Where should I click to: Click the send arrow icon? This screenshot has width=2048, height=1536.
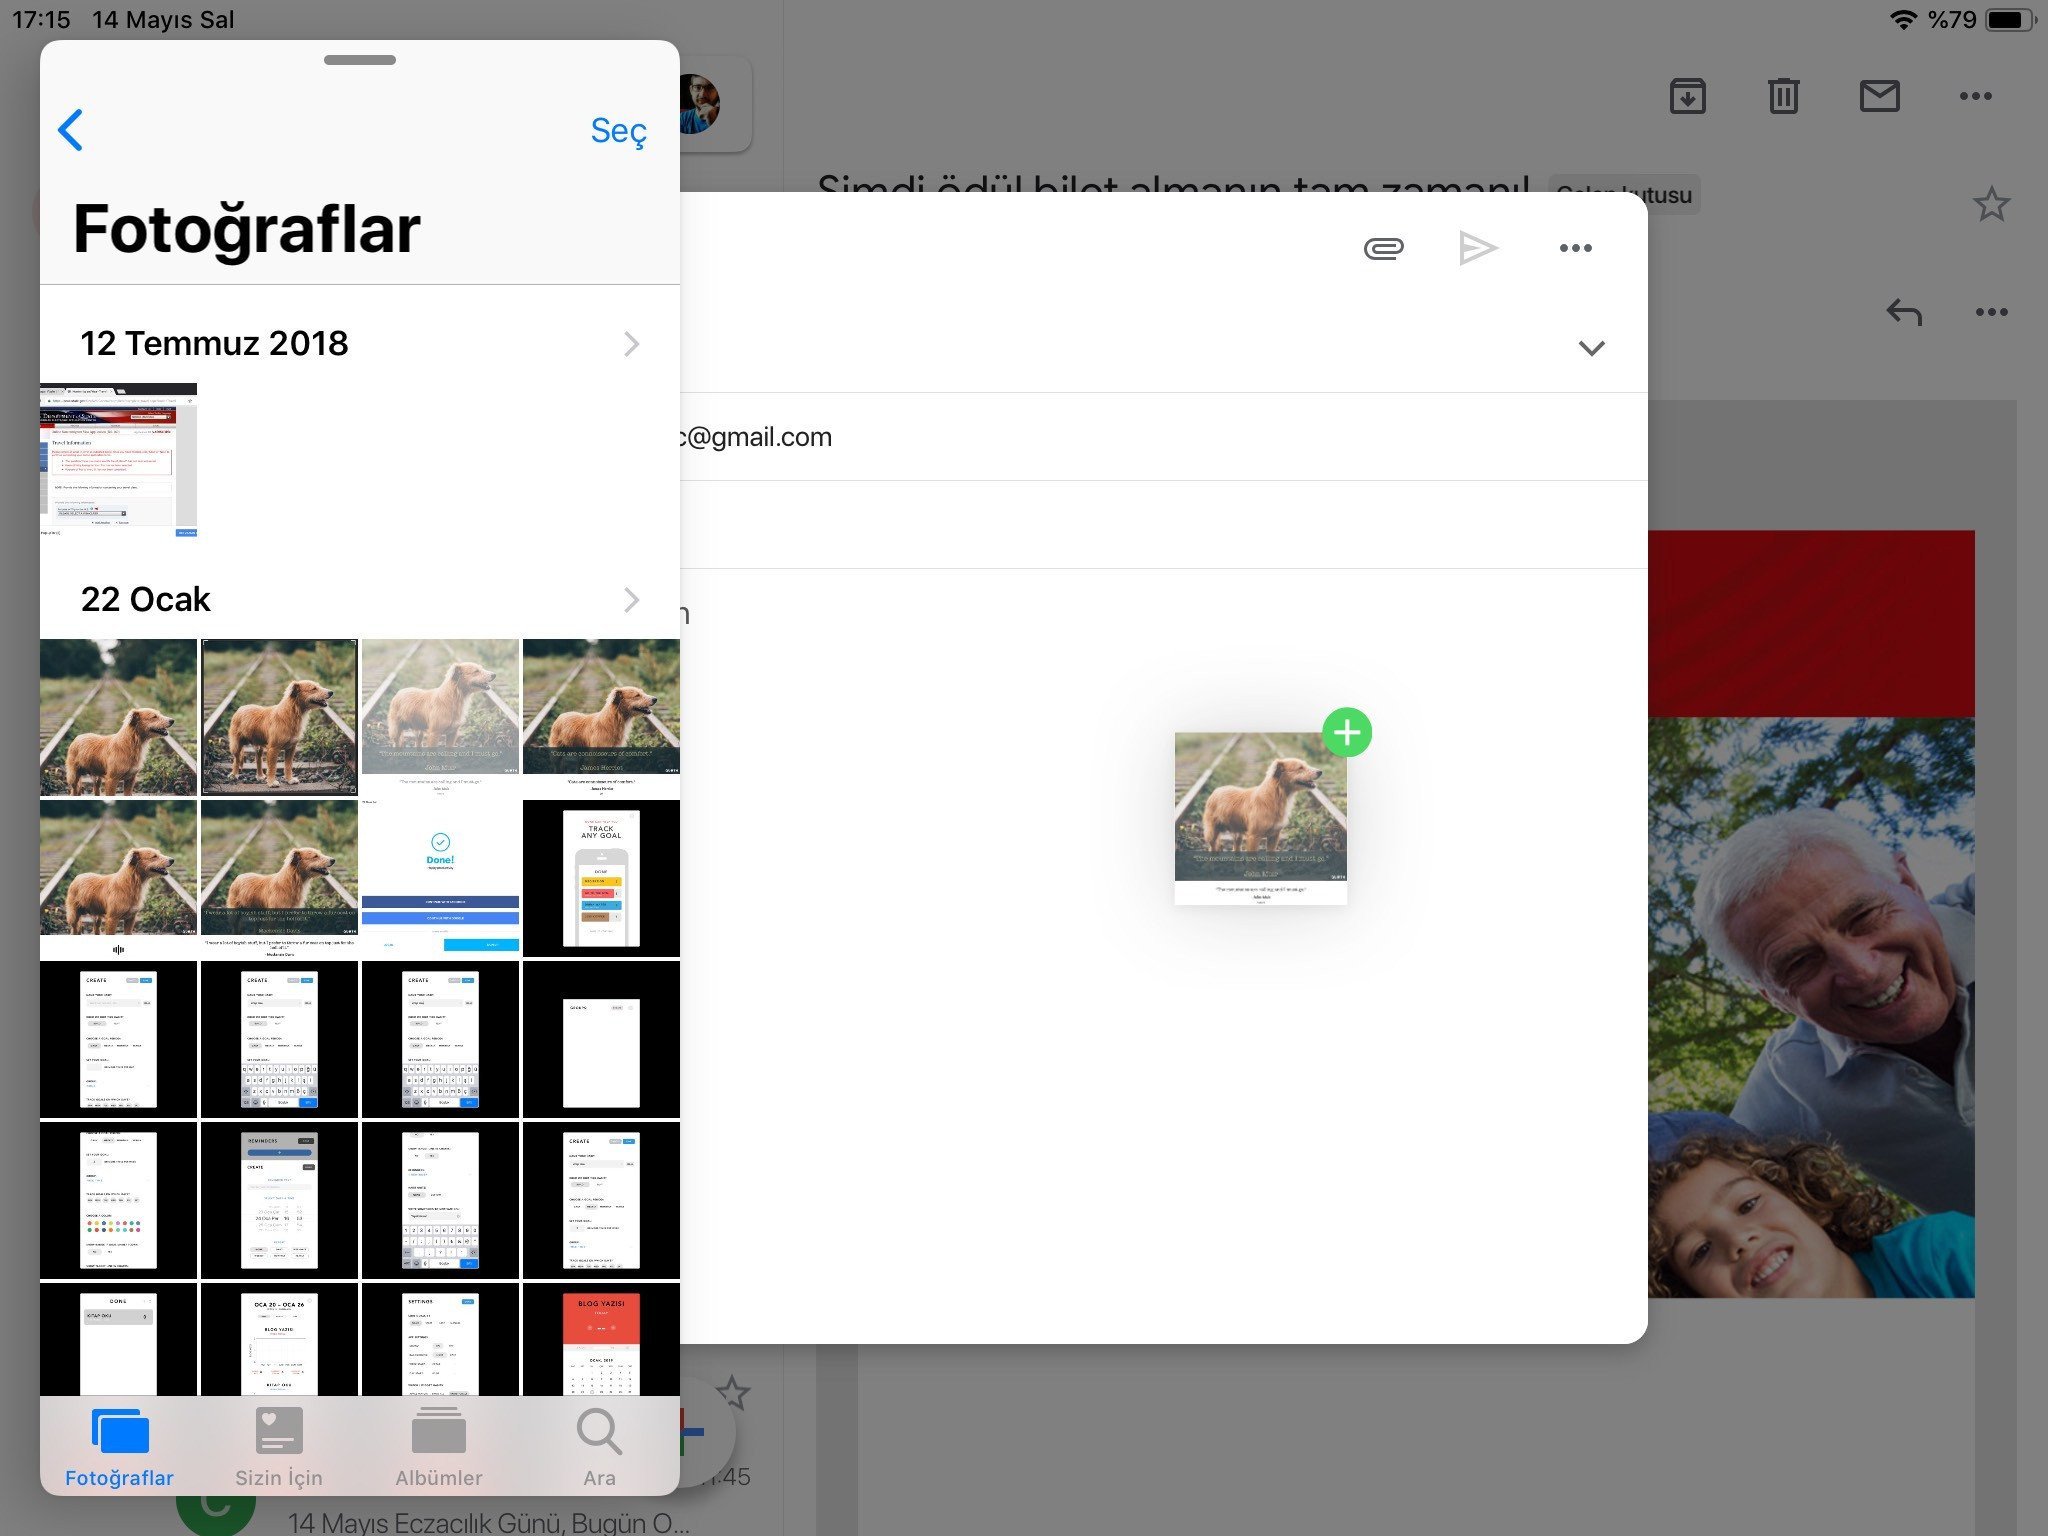[x=1478, y=248]
